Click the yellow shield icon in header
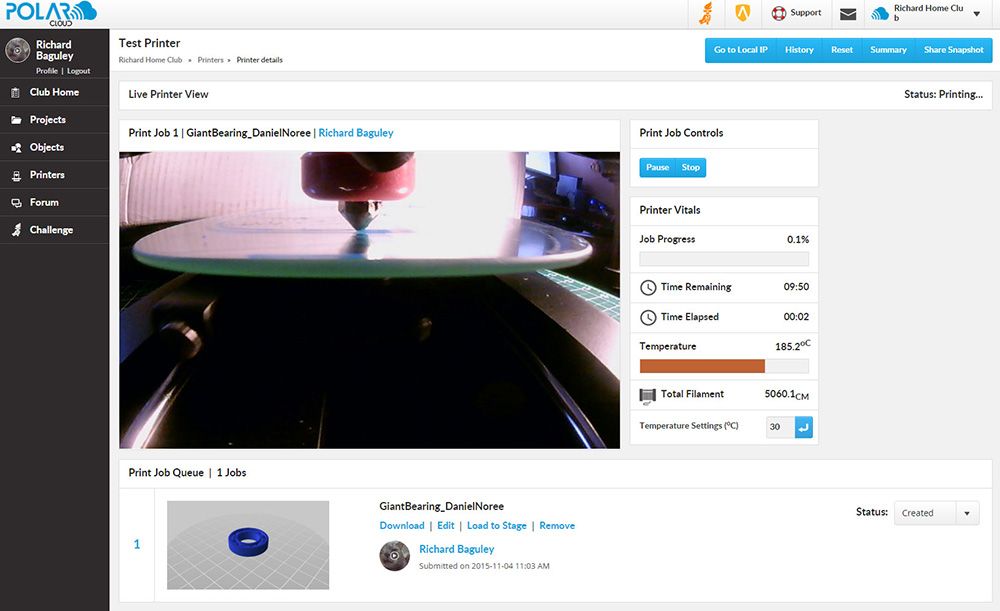 click(x=742, y=13)
